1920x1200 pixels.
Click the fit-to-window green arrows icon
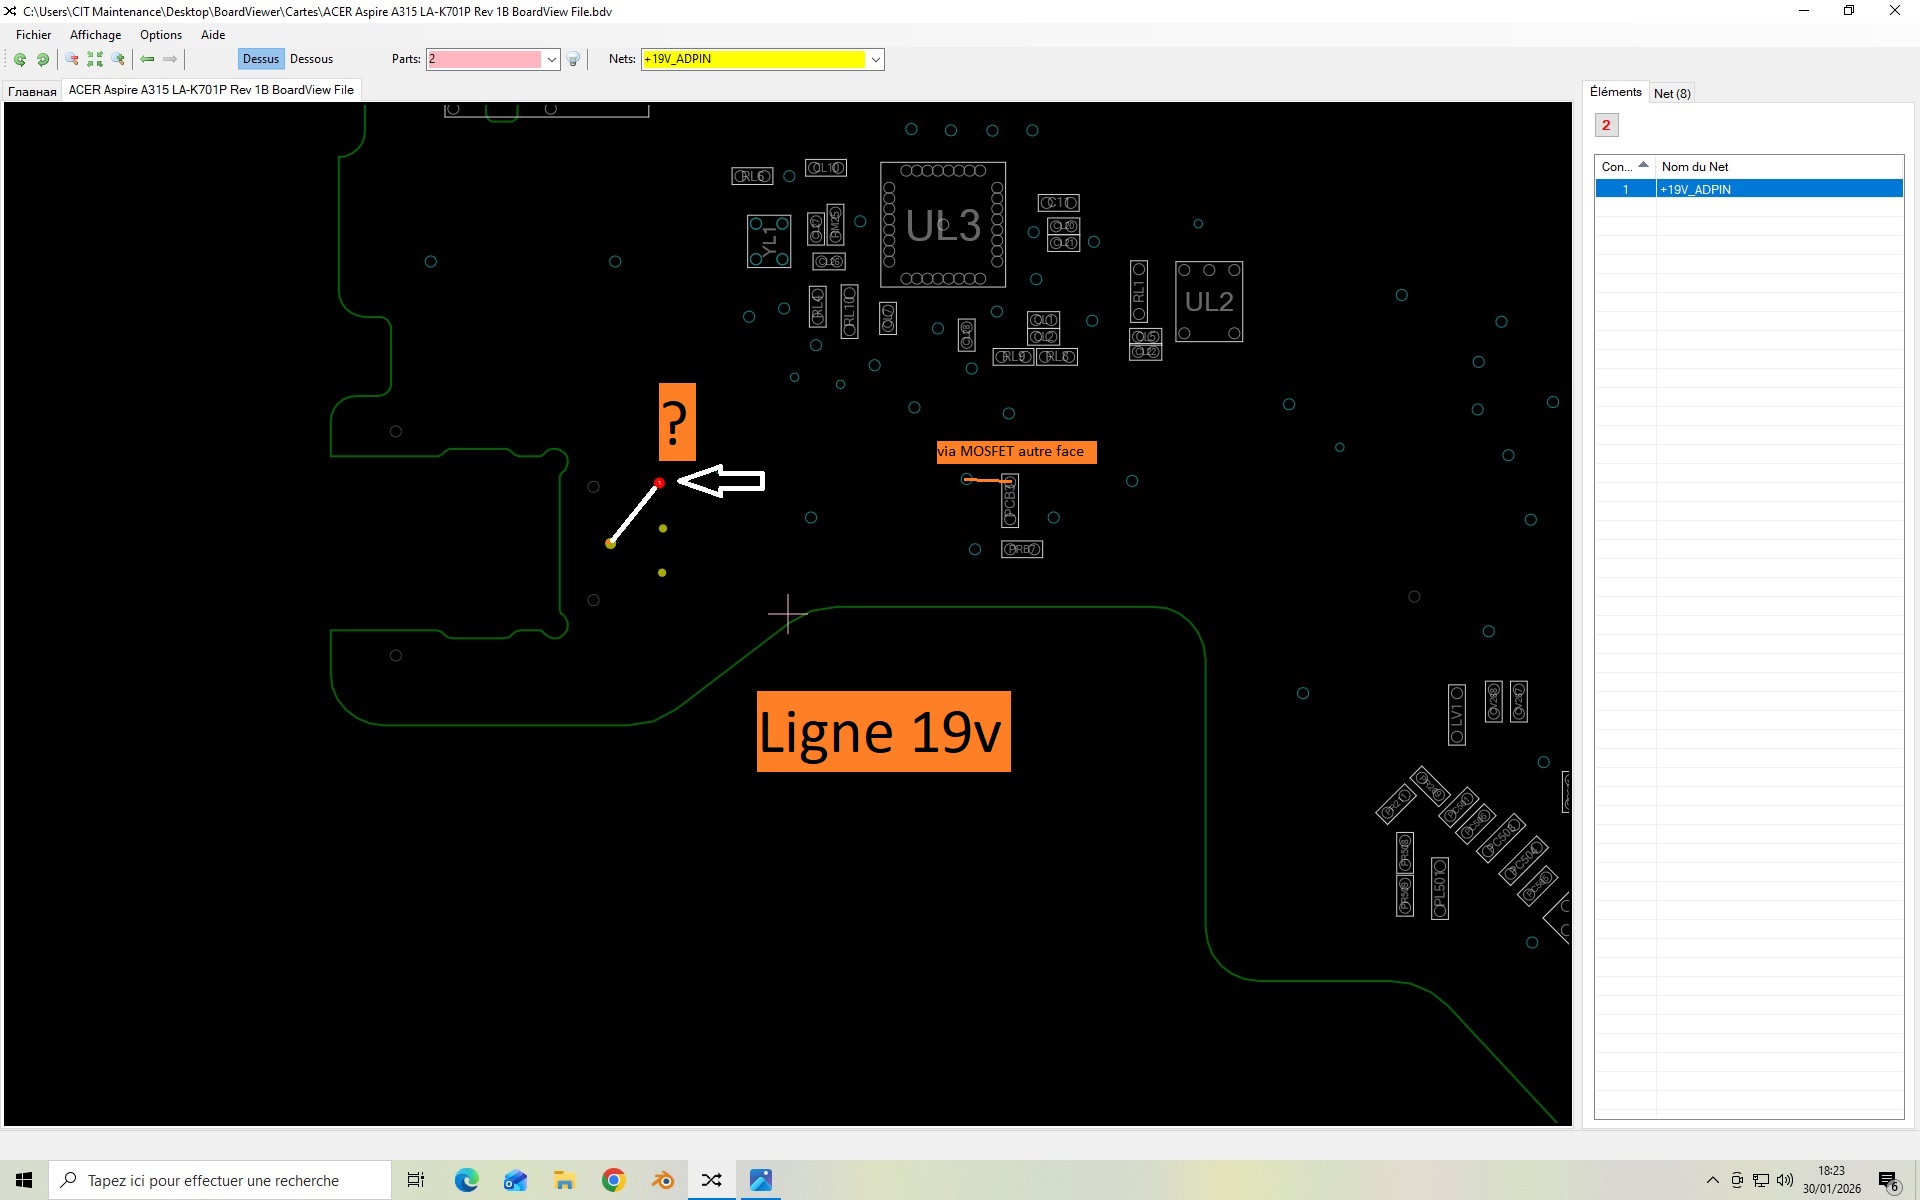pyautogui.click(x=95, y=60)
